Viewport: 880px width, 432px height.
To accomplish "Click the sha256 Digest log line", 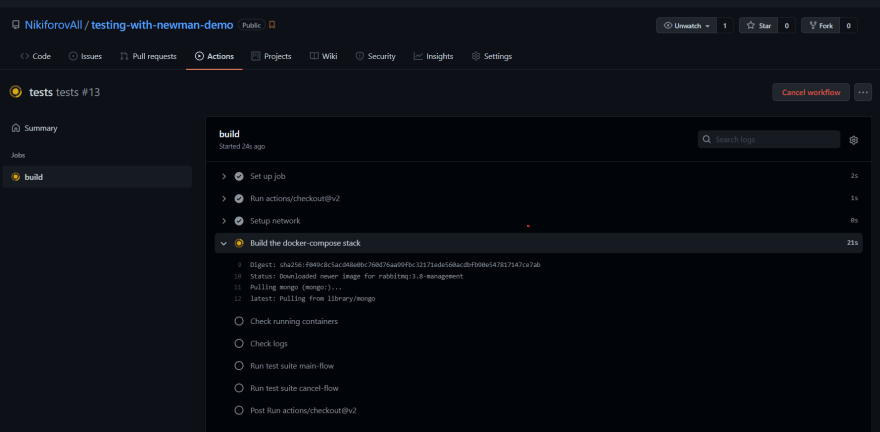I will pos(395,265).
